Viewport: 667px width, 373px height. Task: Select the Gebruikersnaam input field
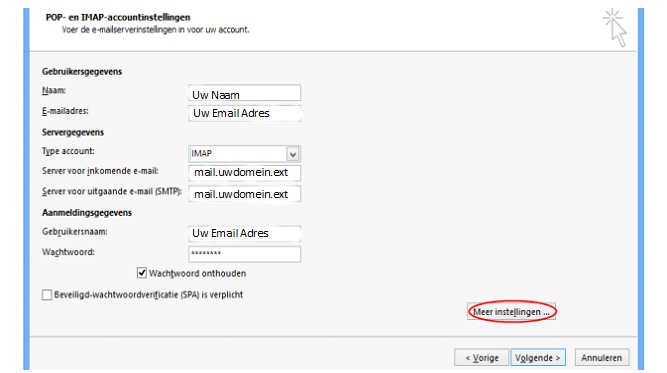pos(244,233)
